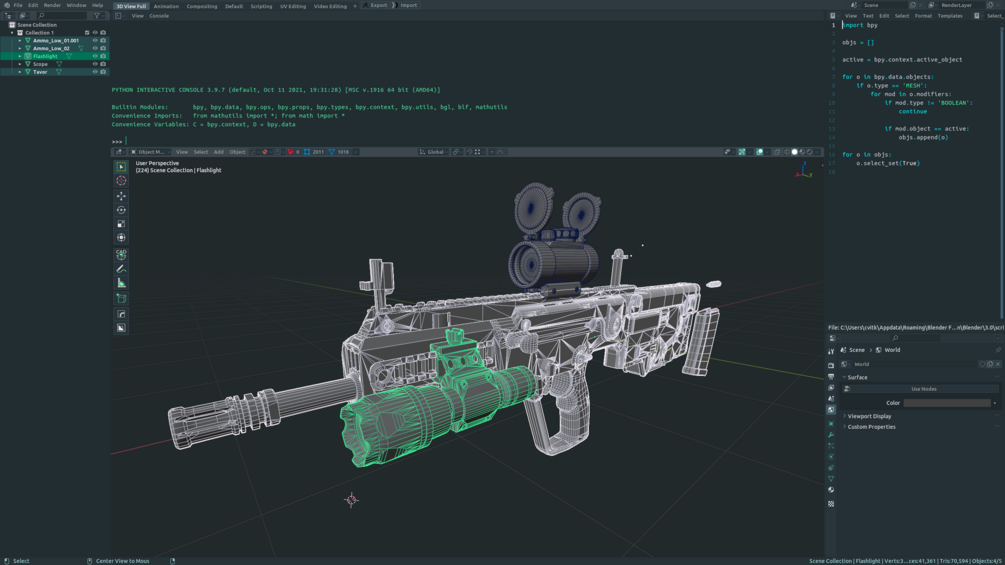Open the Object Constraints properties tab
Screen dimensions: 1005x565
click(x=831, y=468)
